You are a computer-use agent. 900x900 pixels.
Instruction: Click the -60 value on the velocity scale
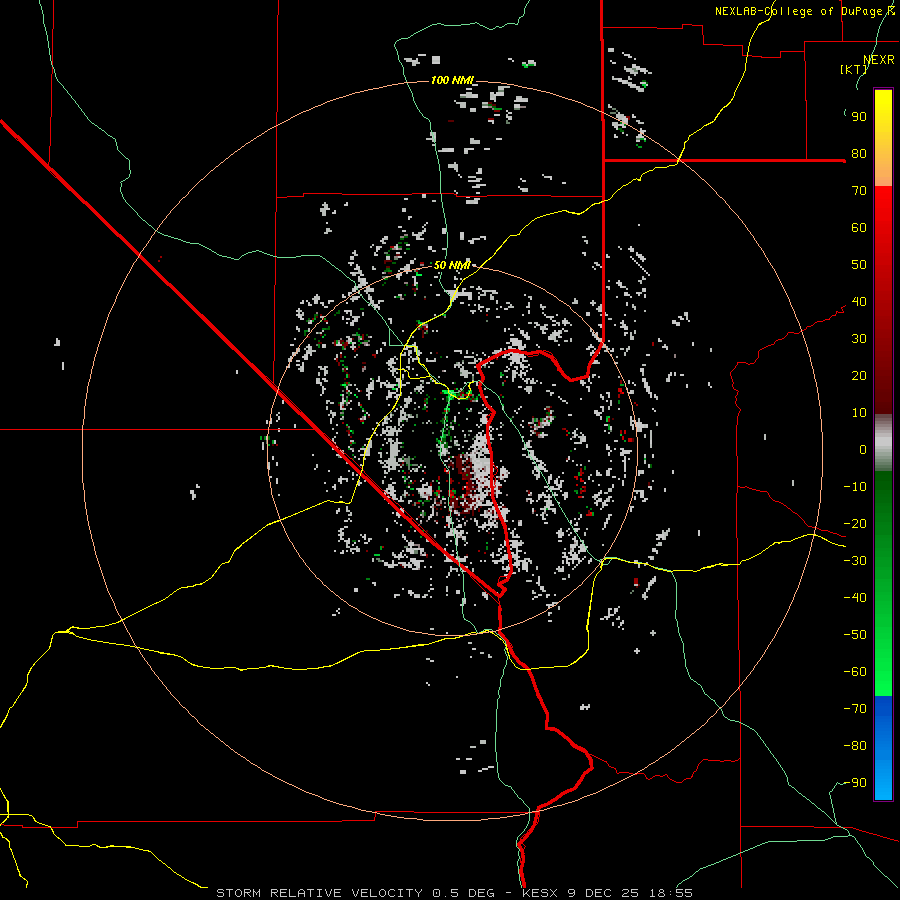pos(855,672)
